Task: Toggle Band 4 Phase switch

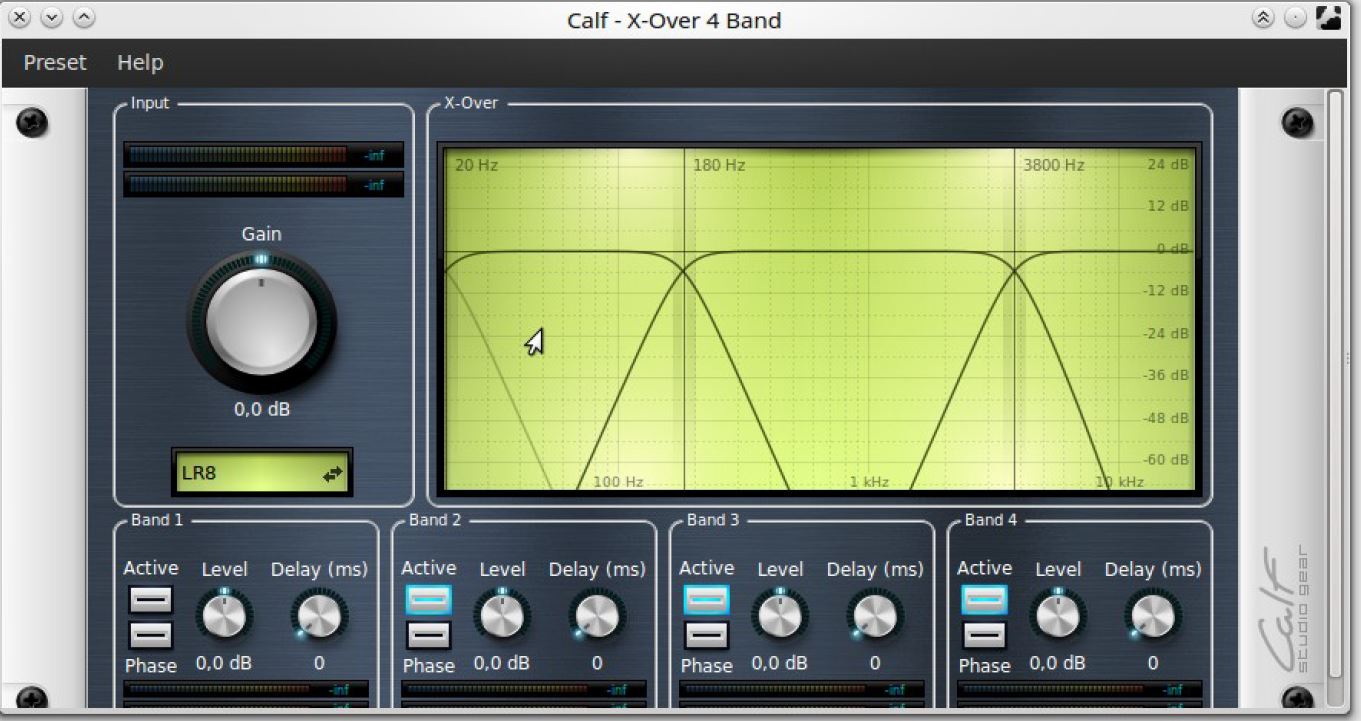Action: 984,635
